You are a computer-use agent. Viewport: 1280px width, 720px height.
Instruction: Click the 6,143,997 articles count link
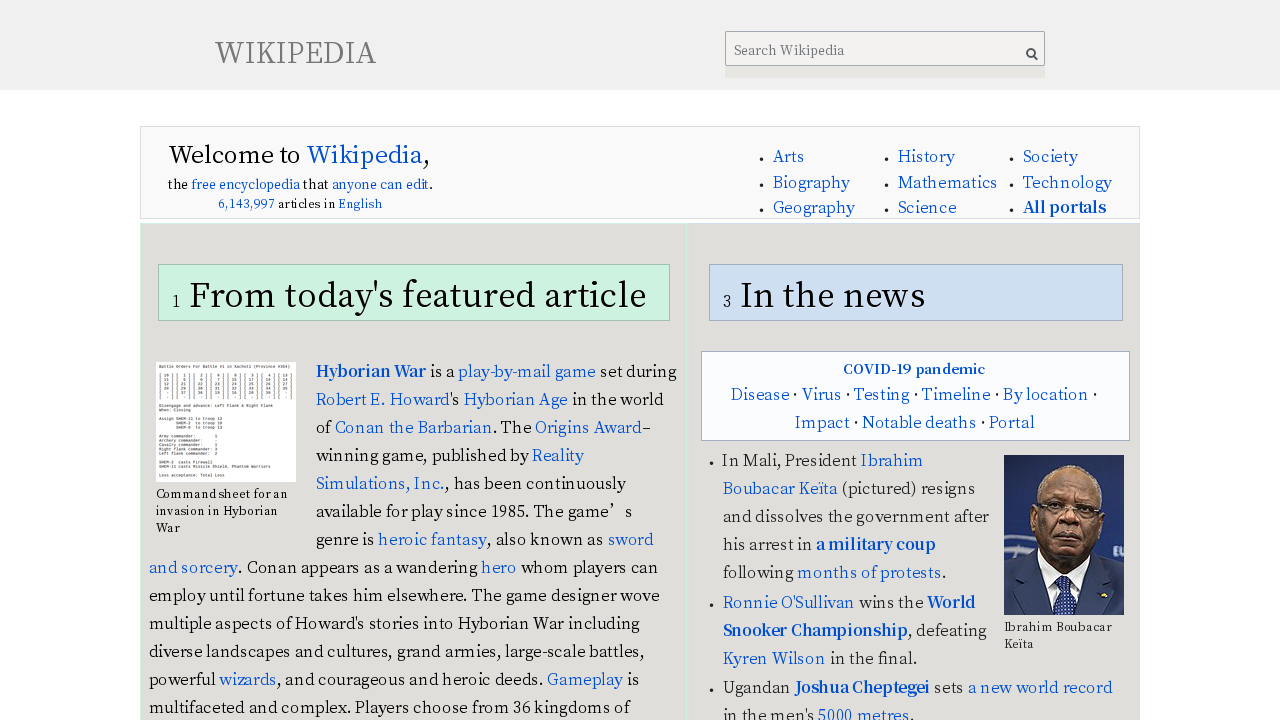(246, 204)
